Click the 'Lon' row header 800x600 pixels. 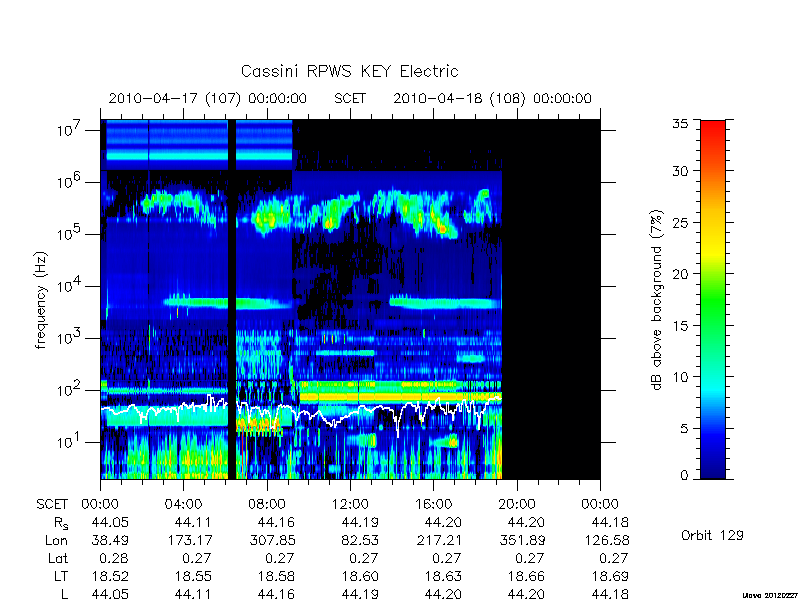(x=57, y=540)
